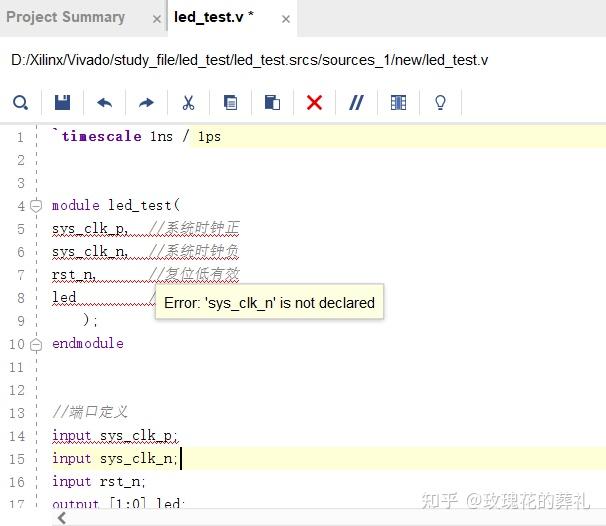Open the lightbulb language templates
Viewport: 606px width, 526px height.
440,103
